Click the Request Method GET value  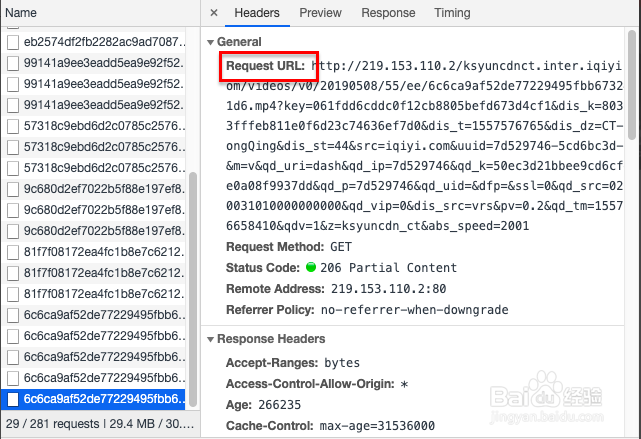(341, 247)
